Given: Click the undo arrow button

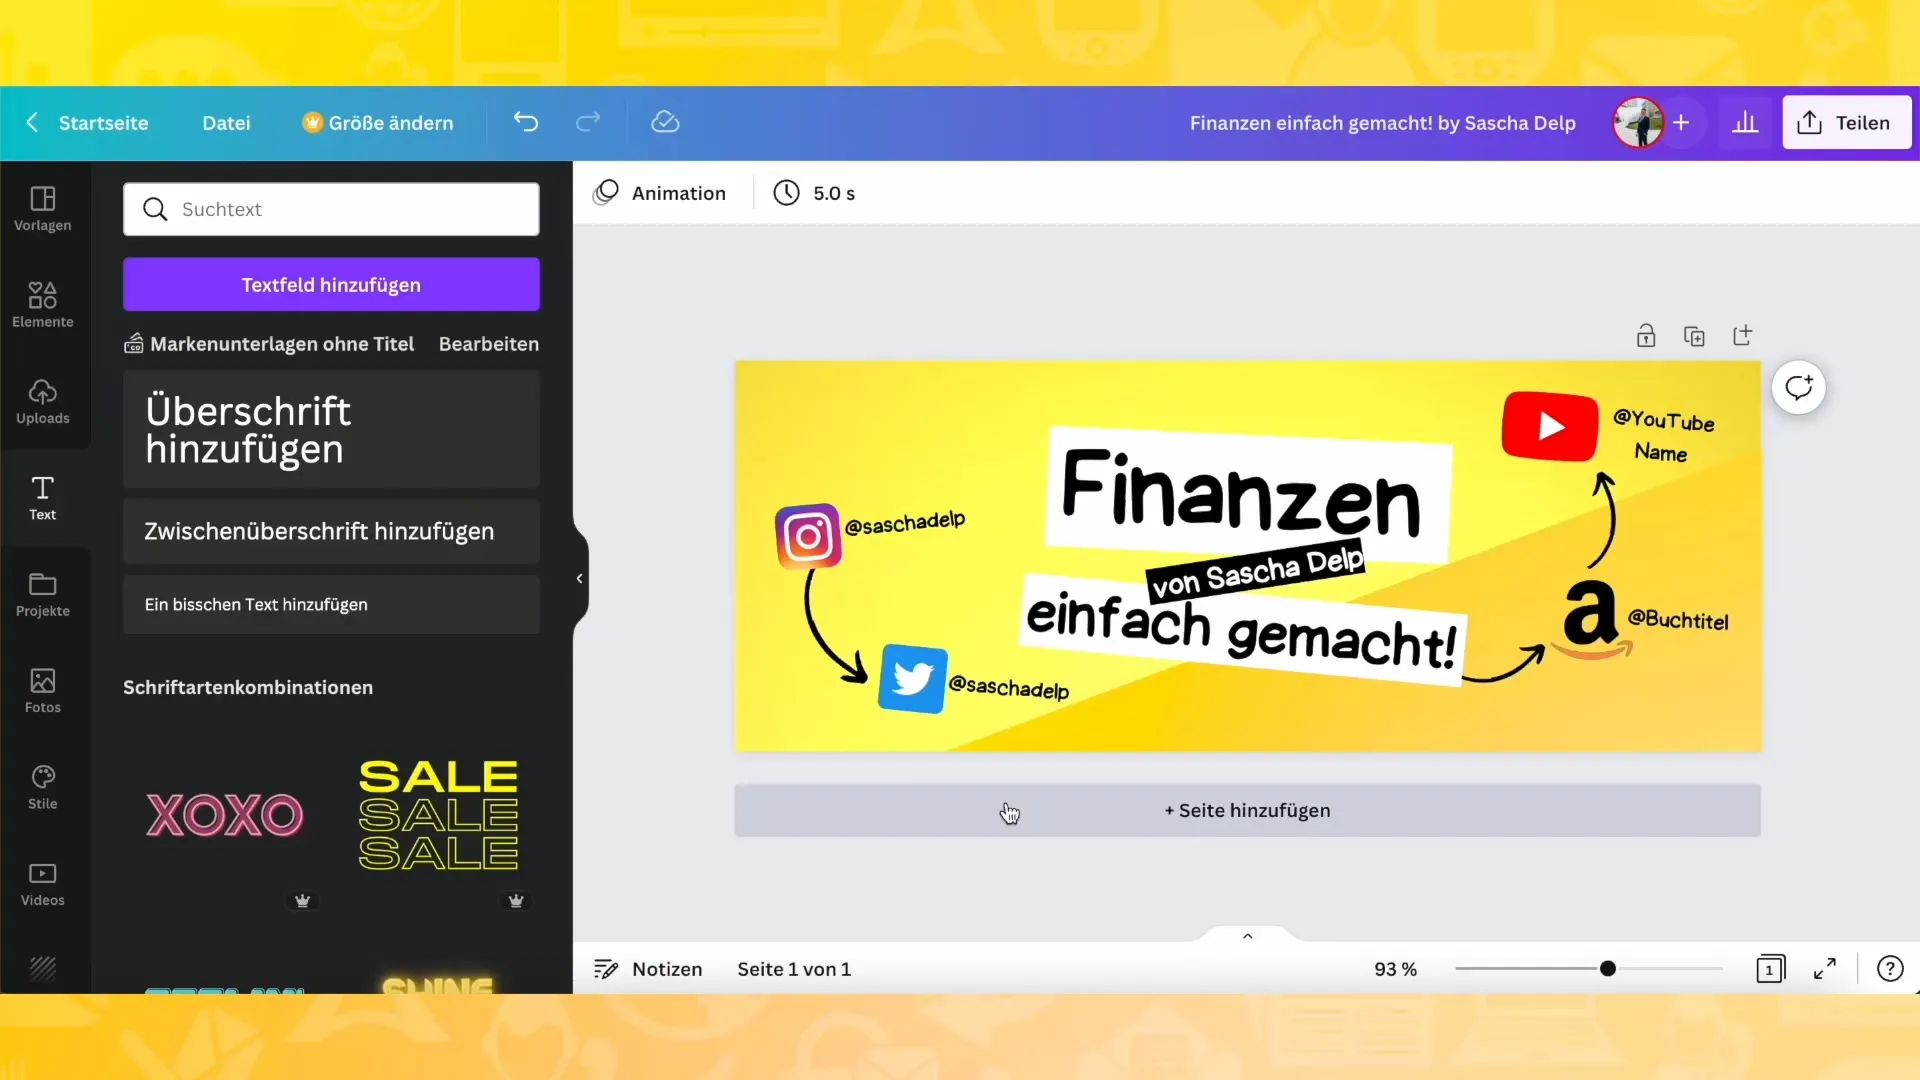Looking at the screenshot, I should [525, 123].
